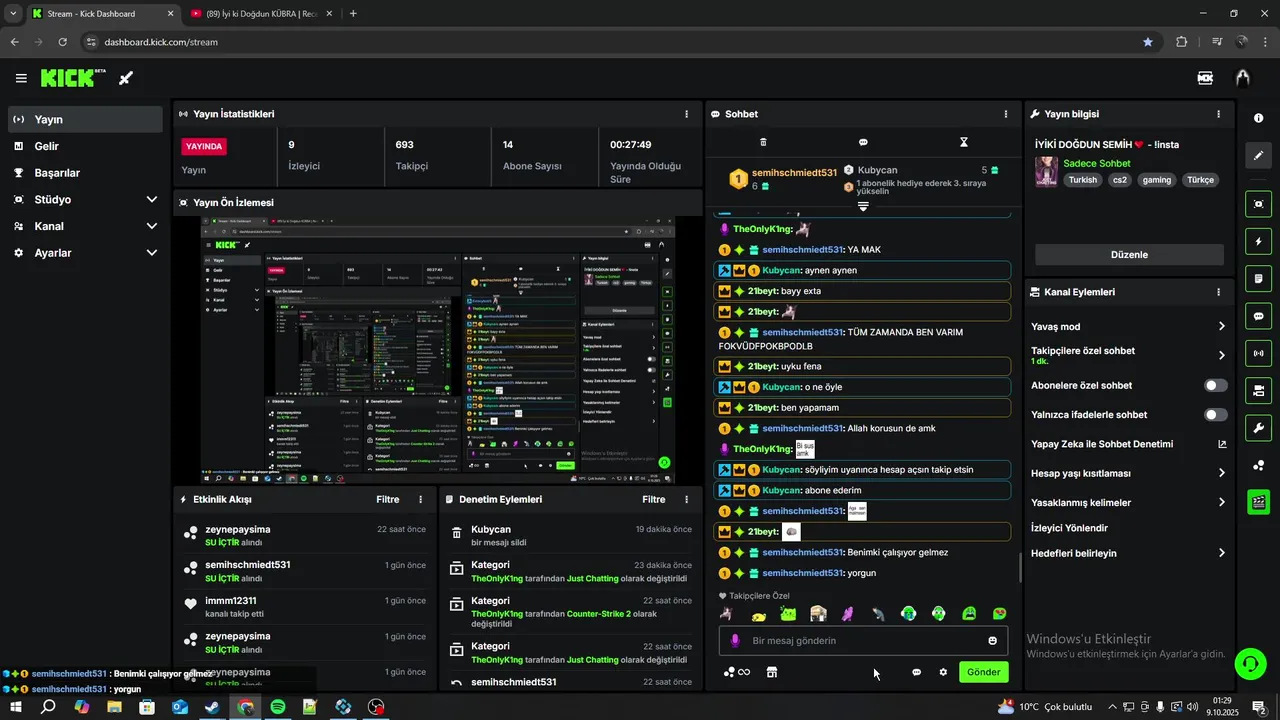Toggle Yalnızca ifadelerle sohbet switch

1216,414
